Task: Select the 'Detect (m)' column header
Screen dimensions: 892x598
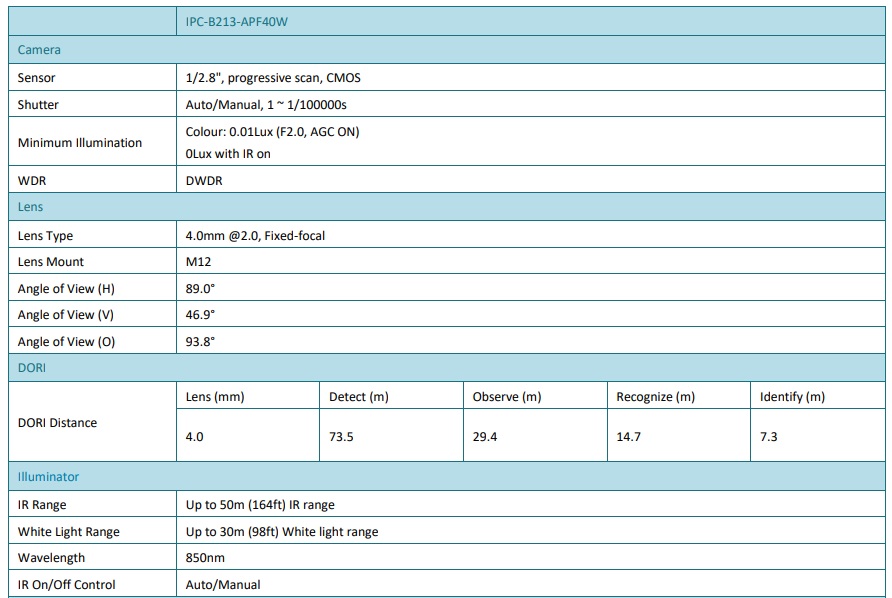Action: [x=358, y=397]
